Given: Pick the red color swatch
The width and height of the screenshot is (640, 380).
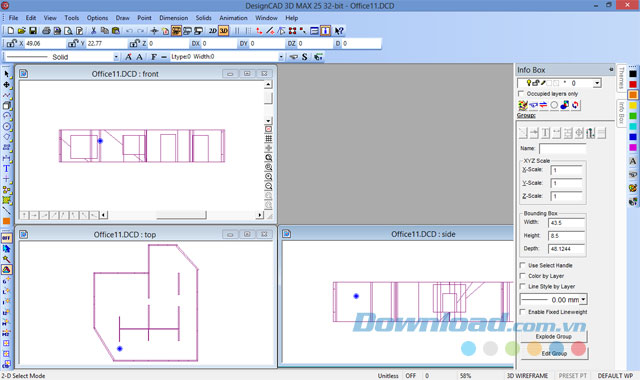Looking at the screenshot, I should [x=633, y=84].
